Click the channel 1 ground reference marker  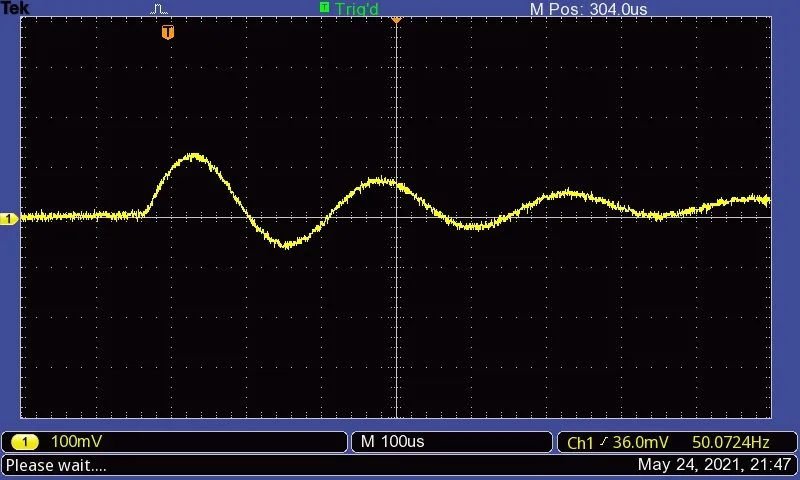coord(9,218)
